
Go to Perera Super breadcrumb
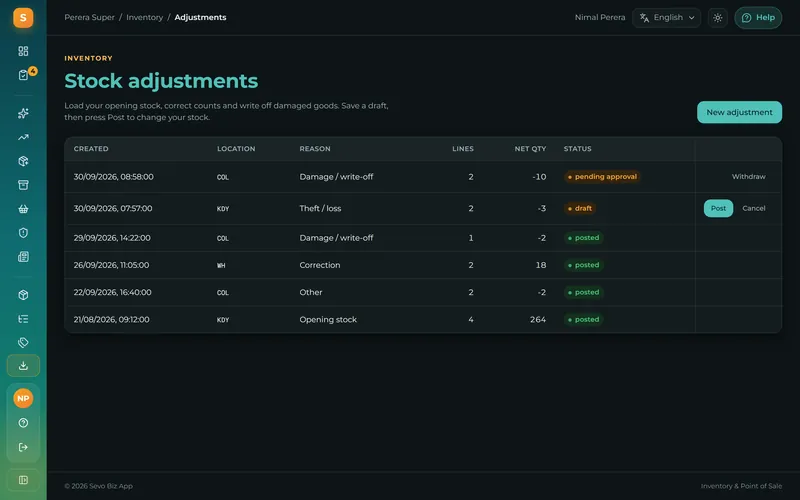pos(89,17)
